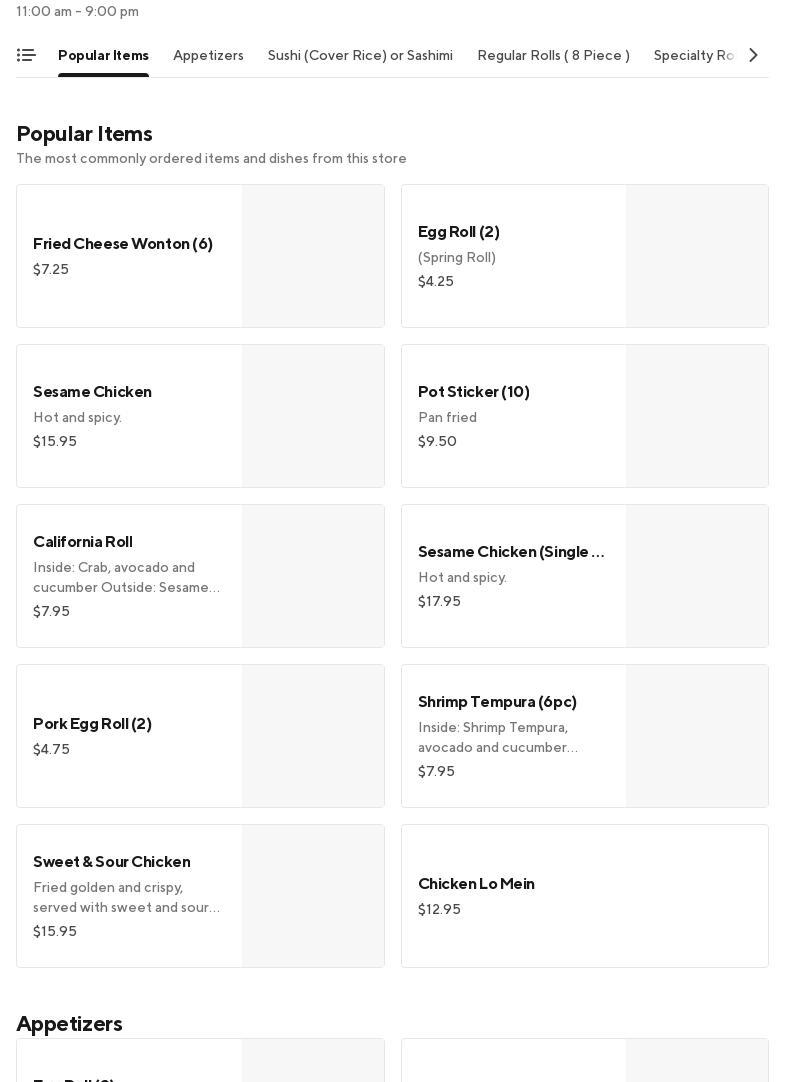Choose the Sweet & Sour Chicken item

point(111,862)
